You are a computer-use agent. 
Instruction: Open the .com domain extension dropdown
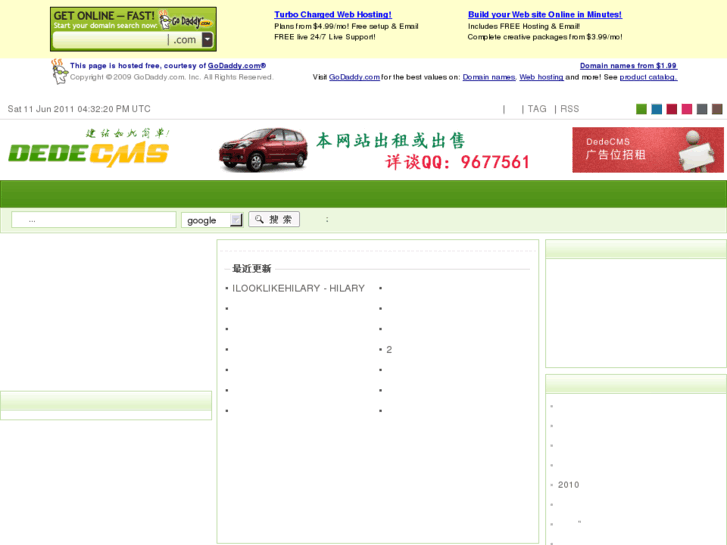(208, 40)
